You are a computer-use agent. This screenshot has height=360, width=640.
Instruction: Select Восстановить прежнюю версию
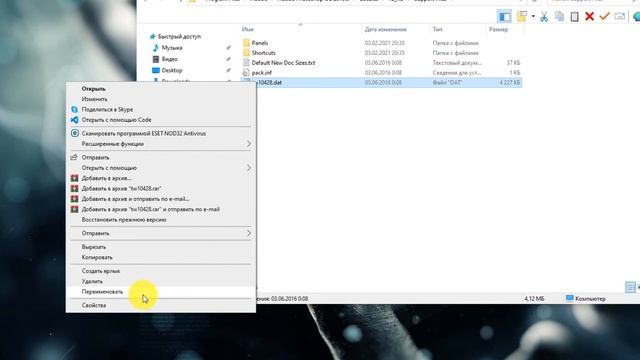(x=161, y=220)
